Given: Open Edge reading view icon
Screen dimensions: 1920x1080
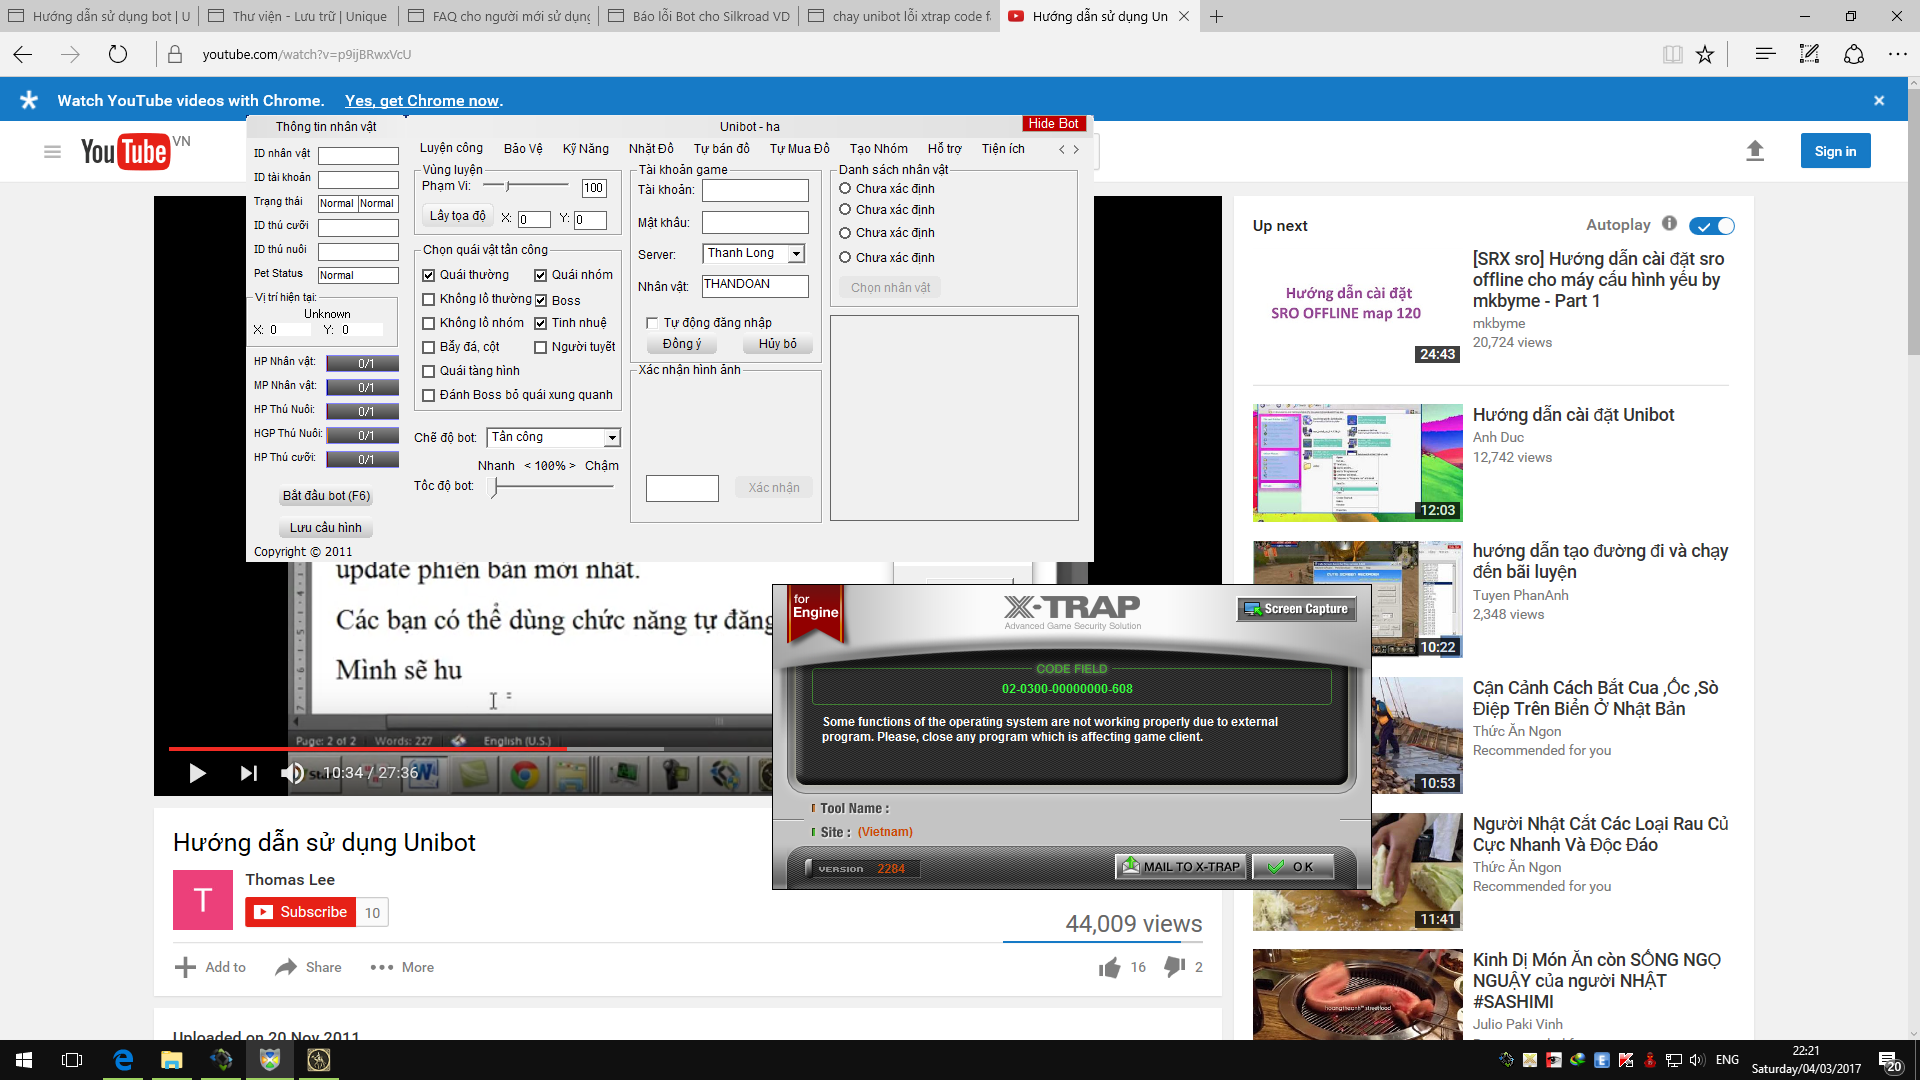Looking at the screenshot, I should 1672,54.
